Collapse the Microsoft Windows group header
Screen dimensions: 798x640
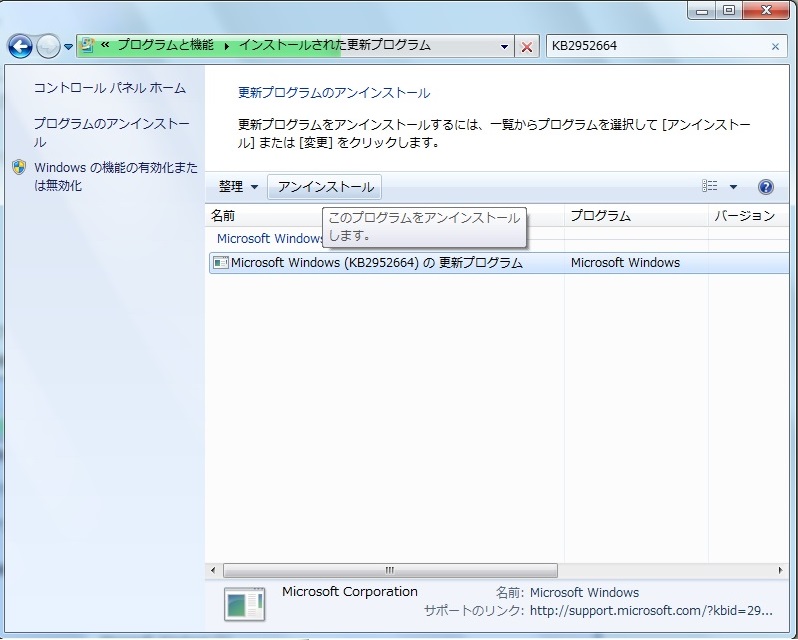coord(270,239)
